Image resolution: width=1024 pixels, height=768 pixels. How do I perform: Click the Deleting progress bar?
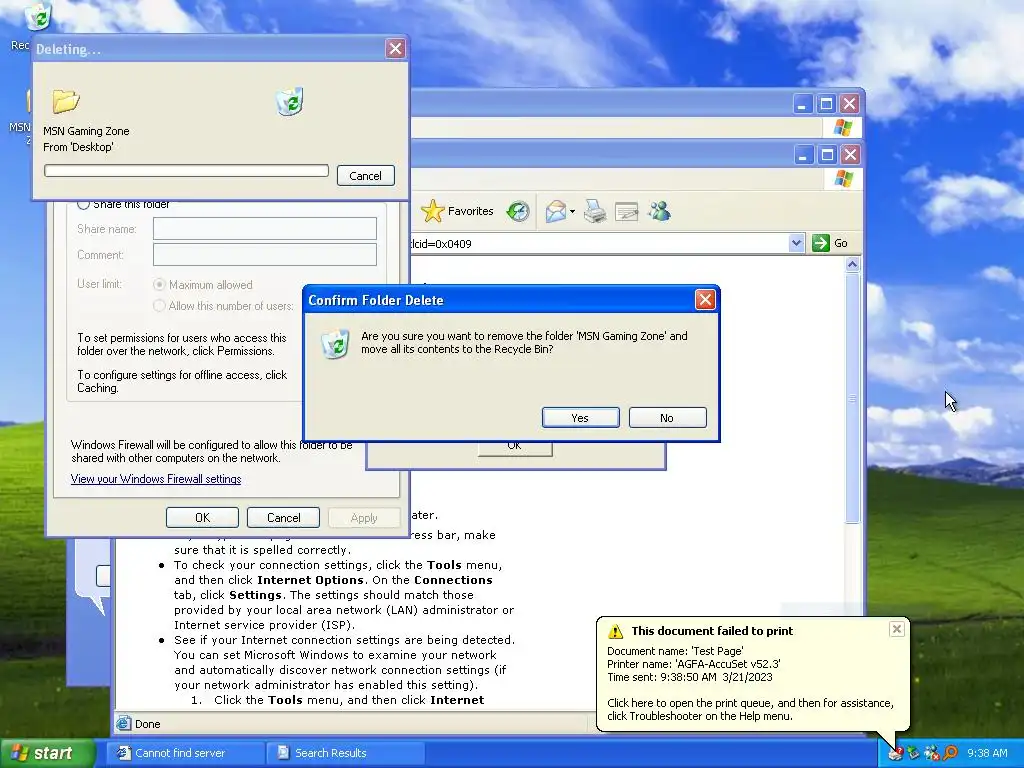(186, 170)
